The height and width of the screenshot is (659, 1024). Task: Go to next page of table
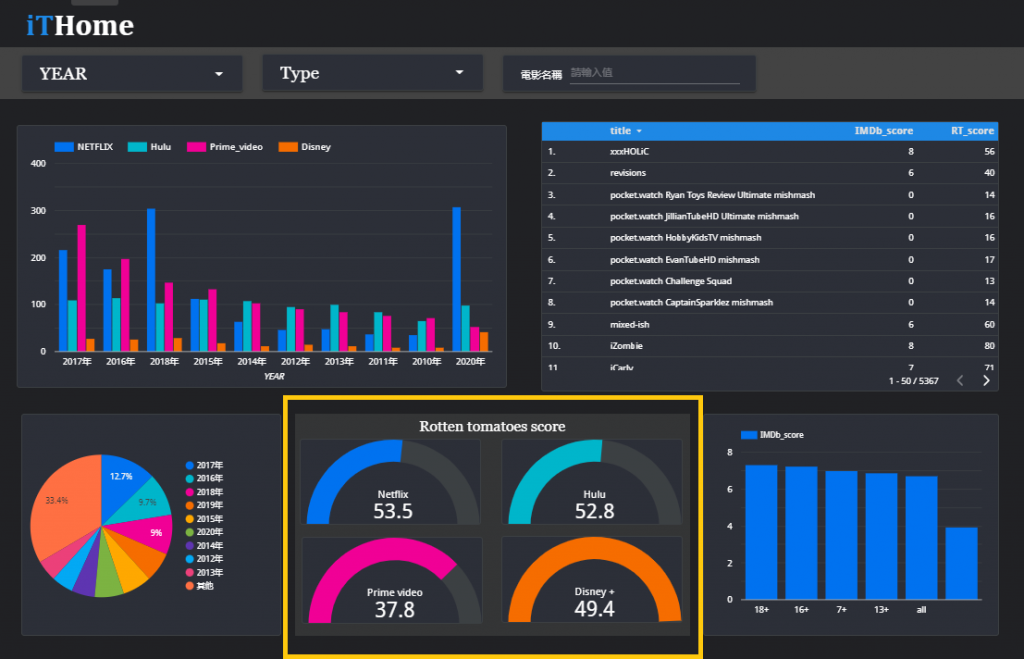[986, 381]
